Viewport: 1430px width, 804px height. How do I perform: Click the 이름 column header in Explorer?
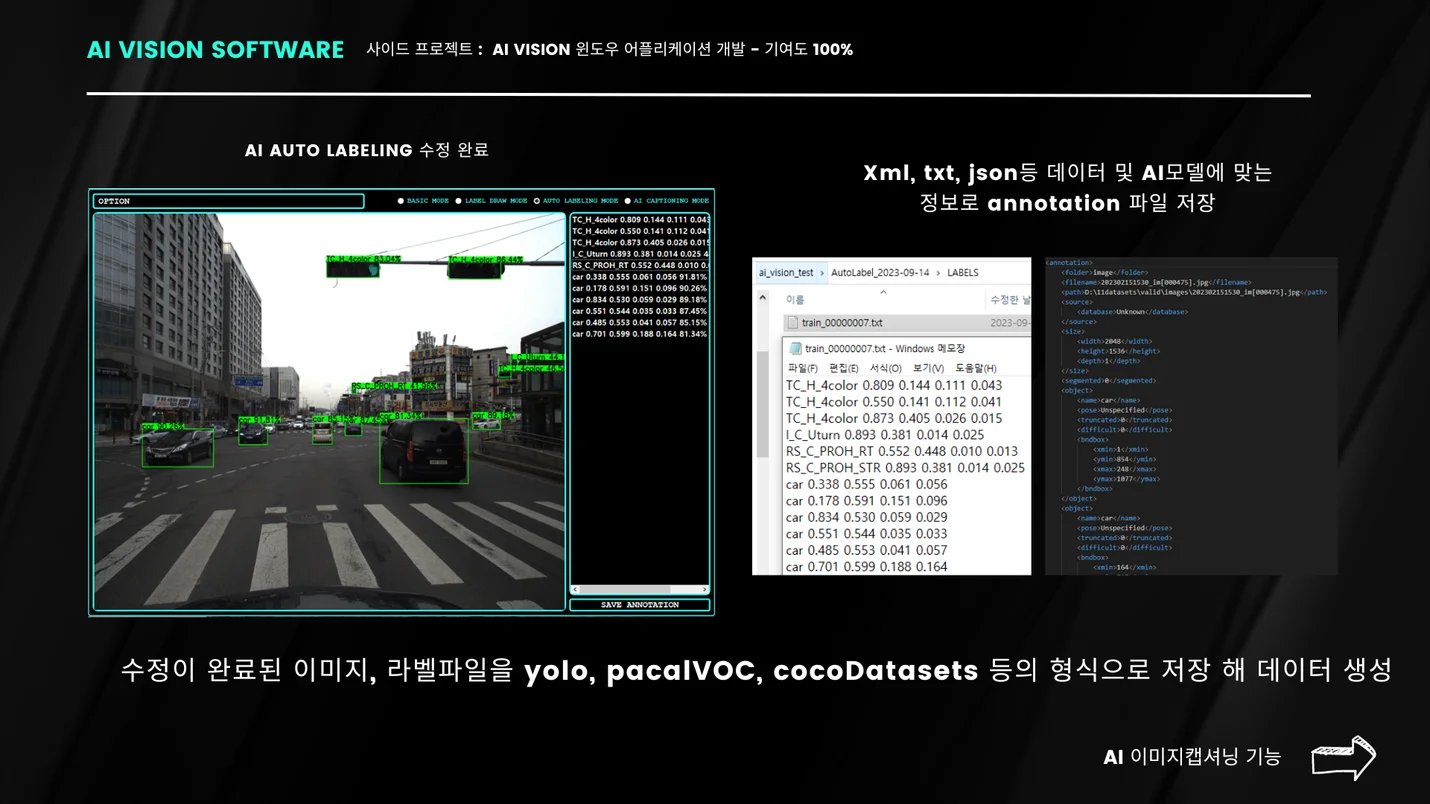795,299
